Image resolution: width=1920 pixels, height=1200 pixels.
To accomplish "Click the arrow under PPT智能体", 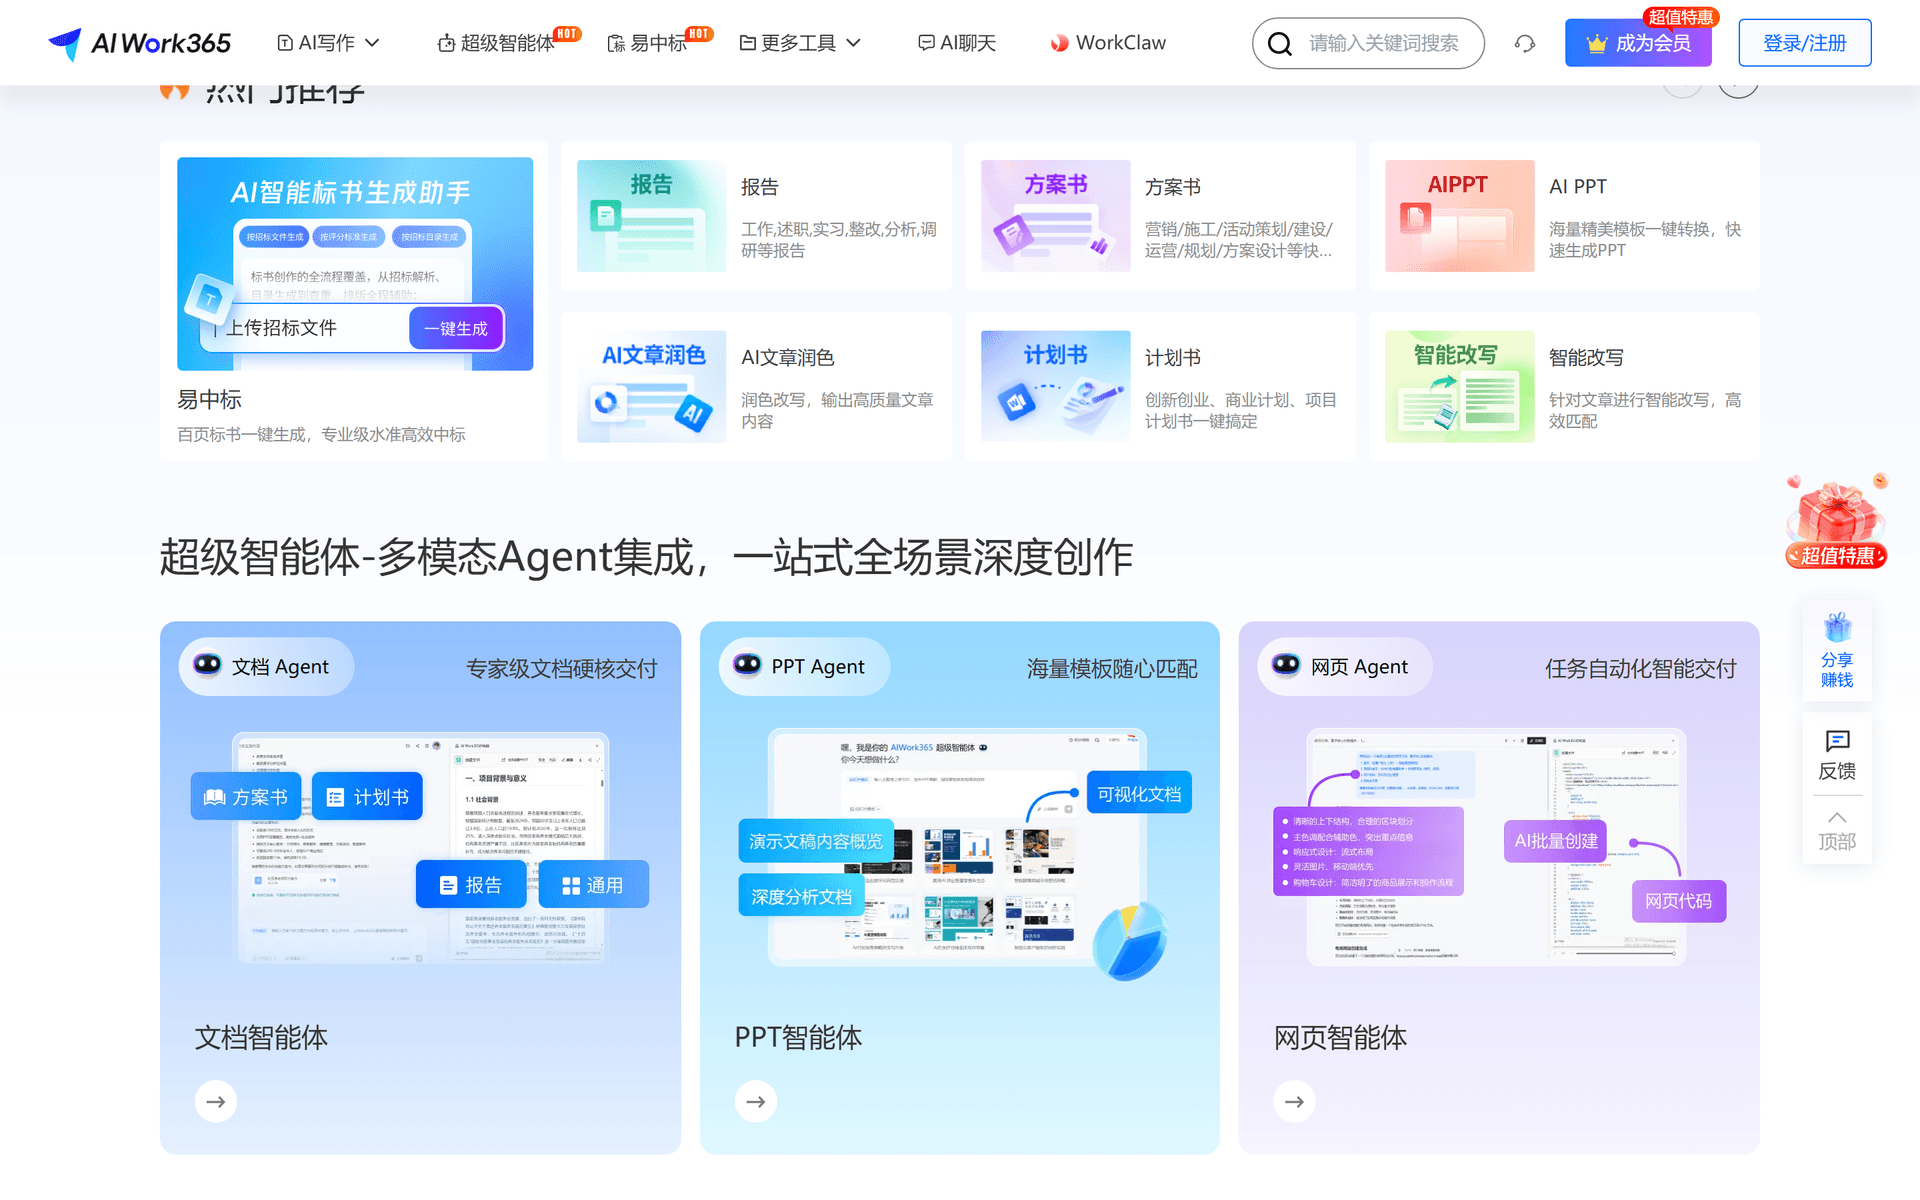I will [x=756, y=1101].
